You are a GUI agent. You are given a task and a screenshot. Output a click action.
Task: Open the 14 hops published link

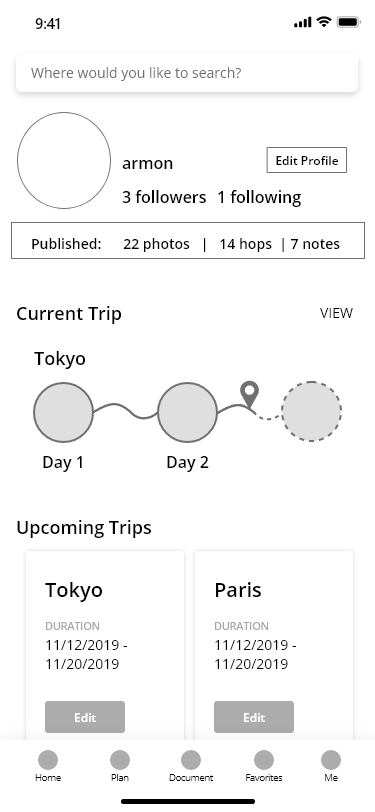click(245, 244)
